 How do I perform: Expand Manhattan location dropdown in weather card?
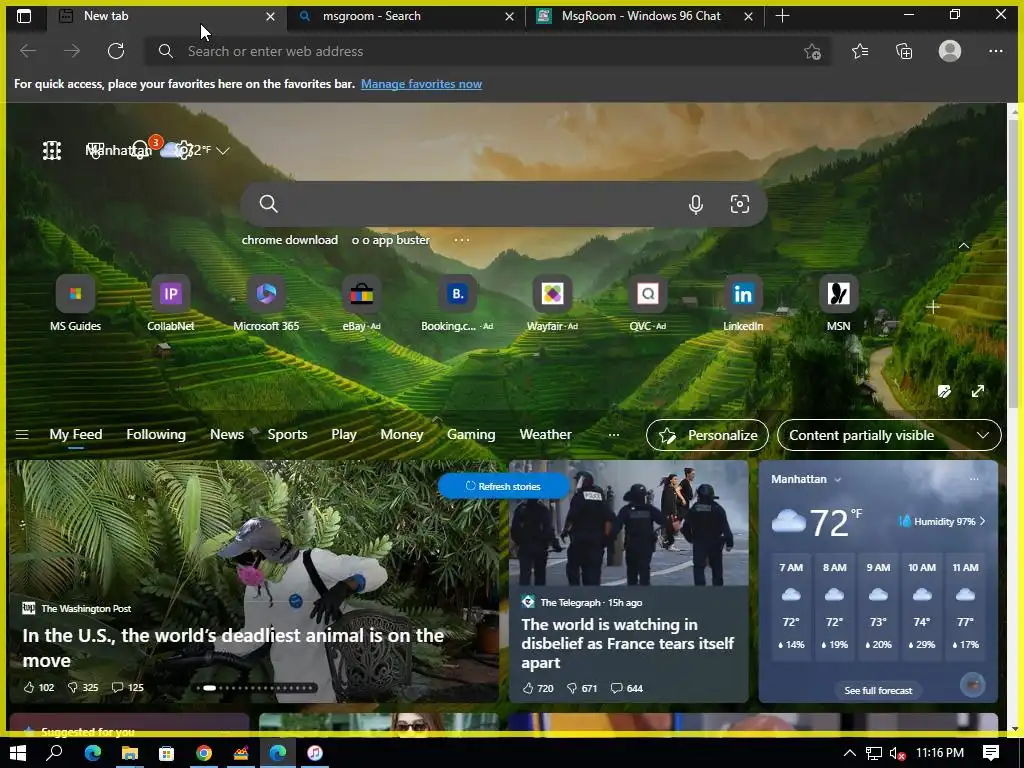point(838,479)
